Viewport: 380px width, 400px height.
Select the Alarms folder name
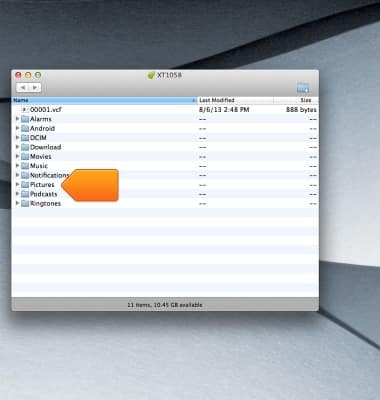point(41,119)
